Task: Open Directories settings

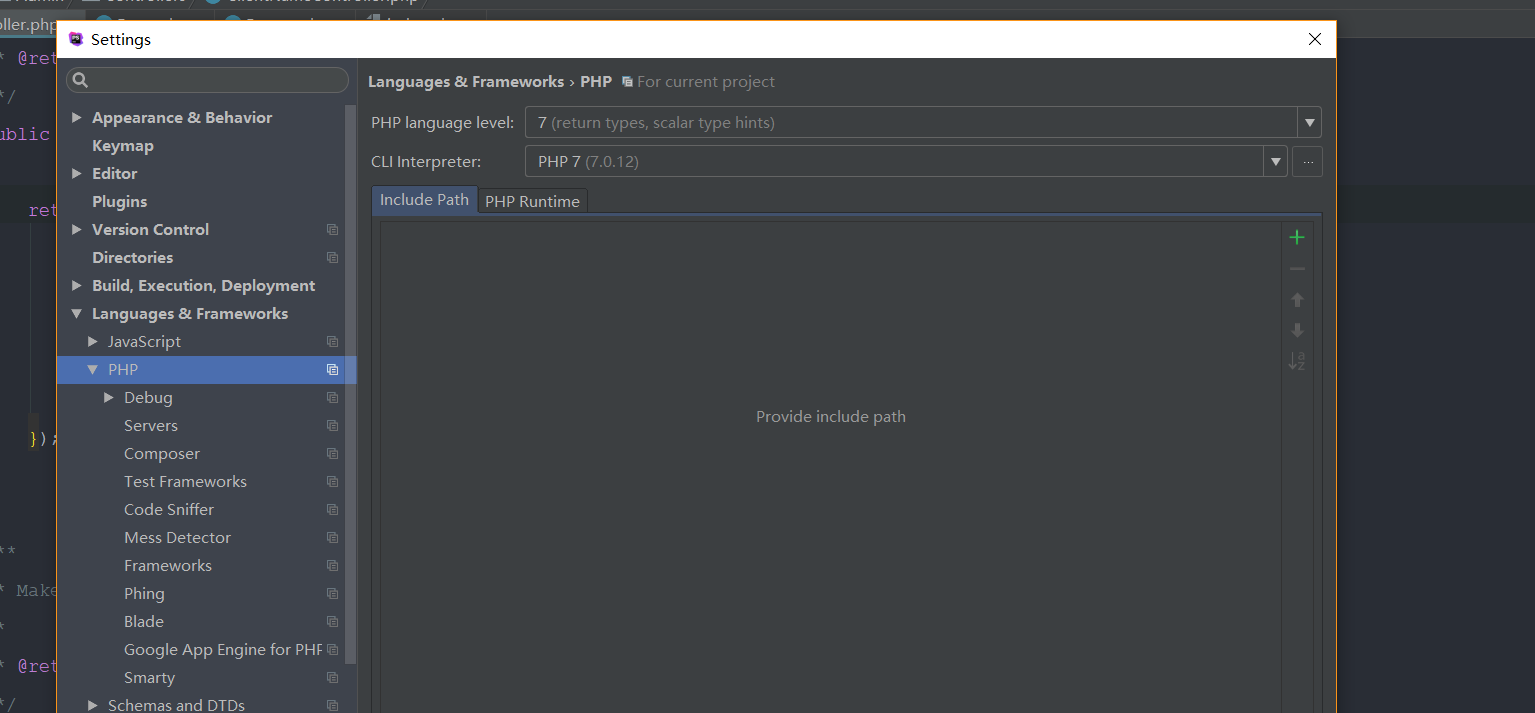Action: [x=132, y=258]
